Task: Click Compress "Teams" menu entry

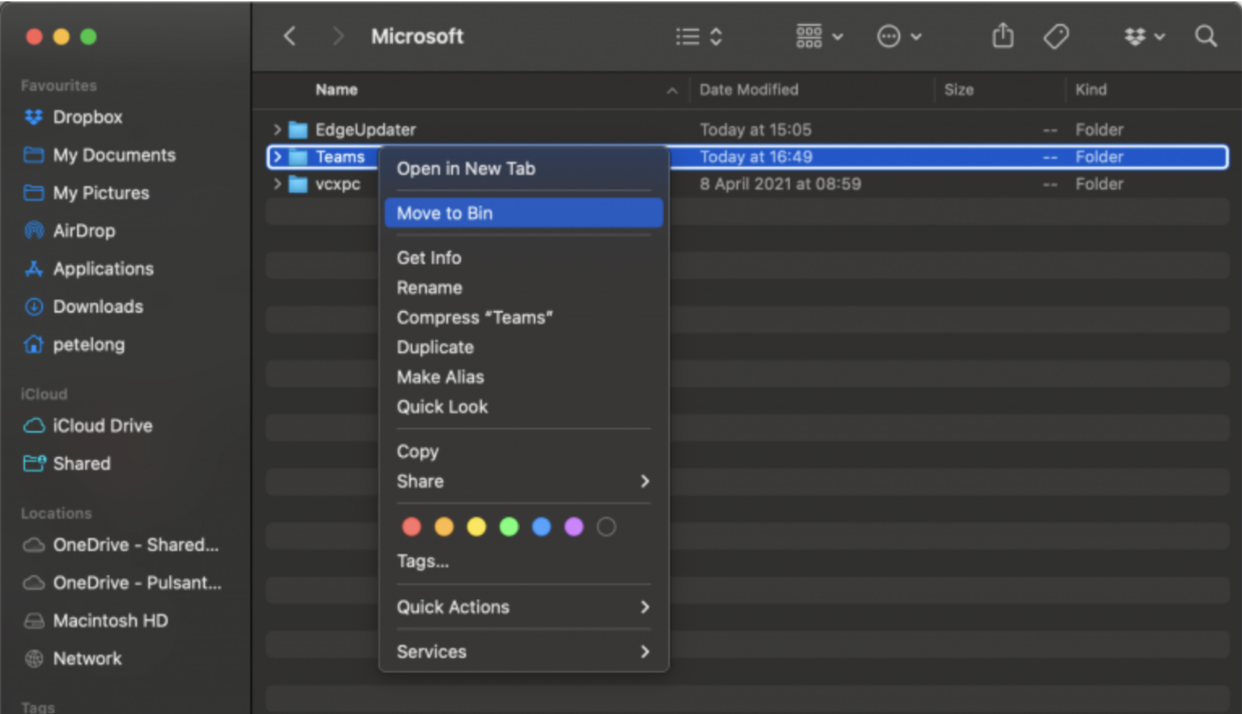Action: (x=475, y=318)
